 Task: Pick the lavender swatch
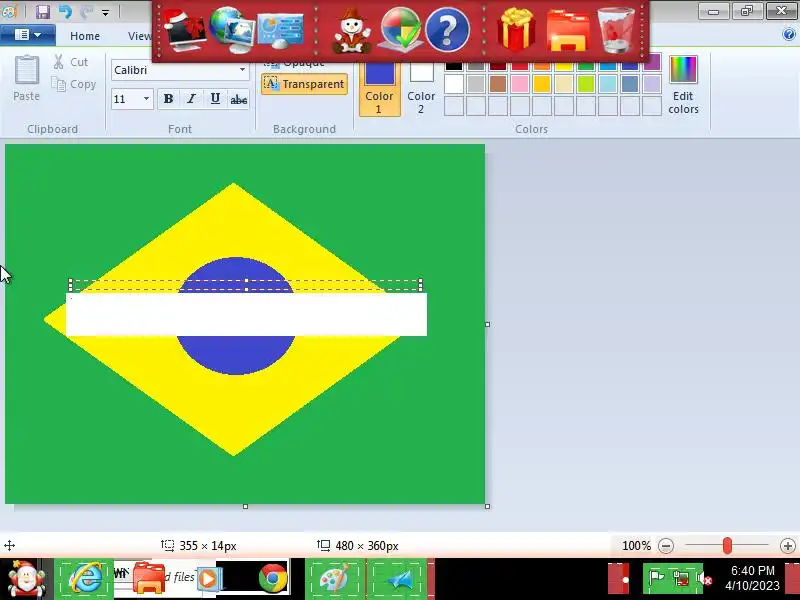pos(652,84)
